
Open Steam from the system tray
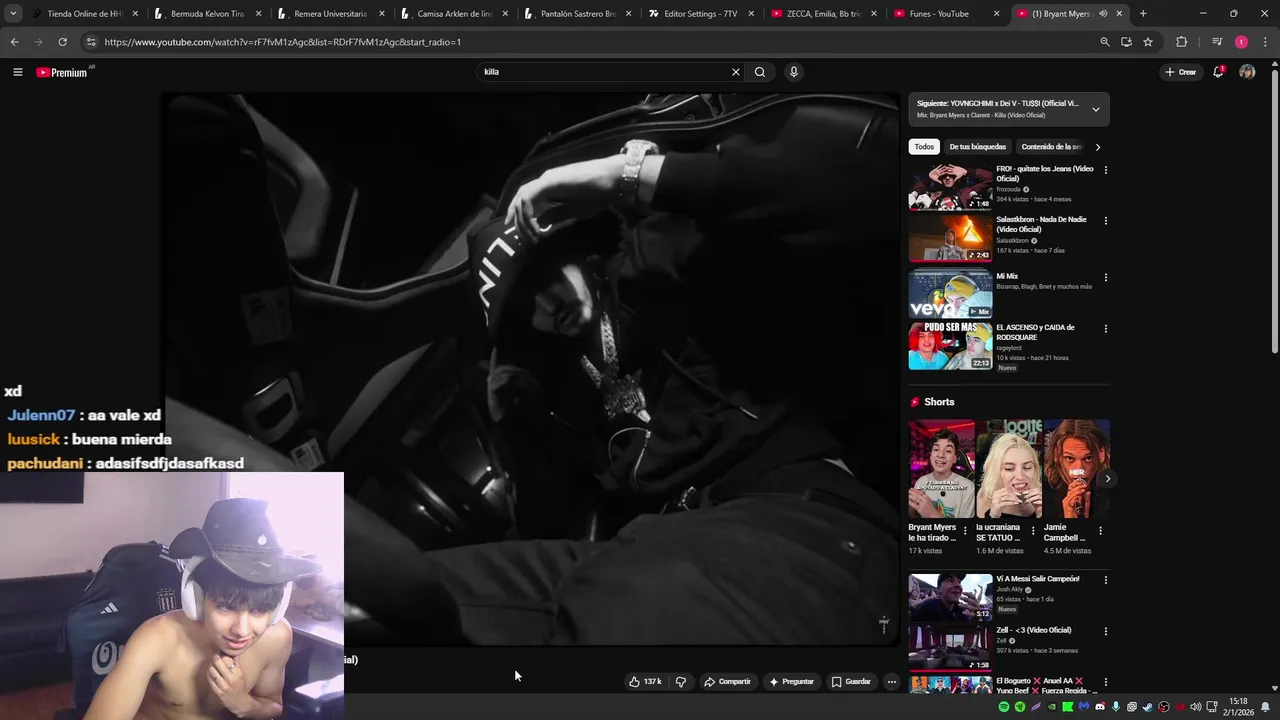click(x=1148, y=707)
